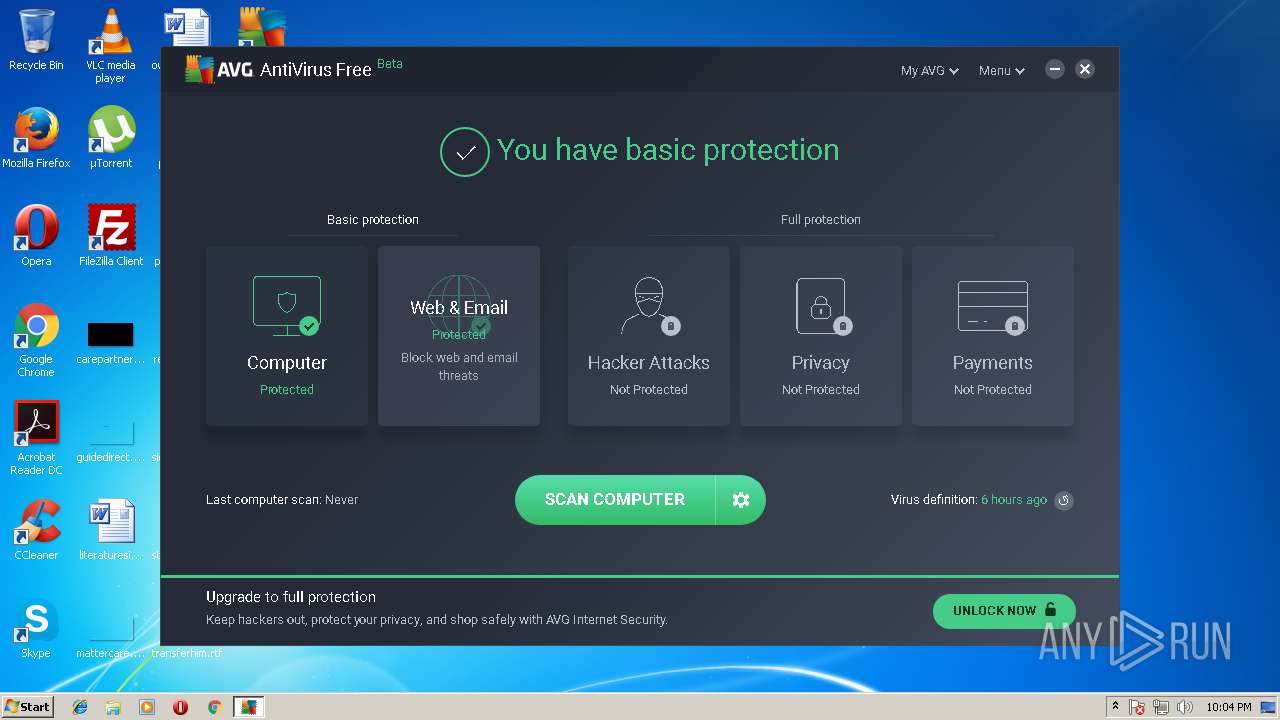Screen dimensions: 1280x720
Task: Click the UNLOCK NOW button
Action: pyautogui.click(x=1004, y=611)
